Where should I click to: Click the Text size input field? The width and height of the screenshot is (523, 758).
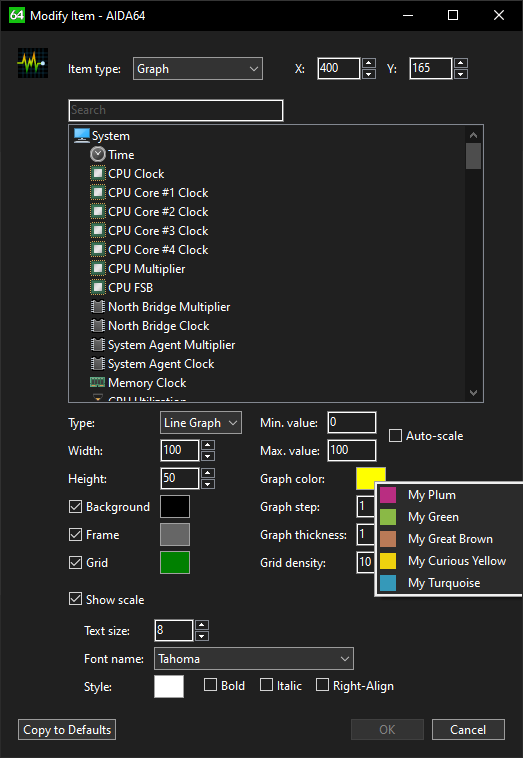pyautogui.click(x=174, y=630)
